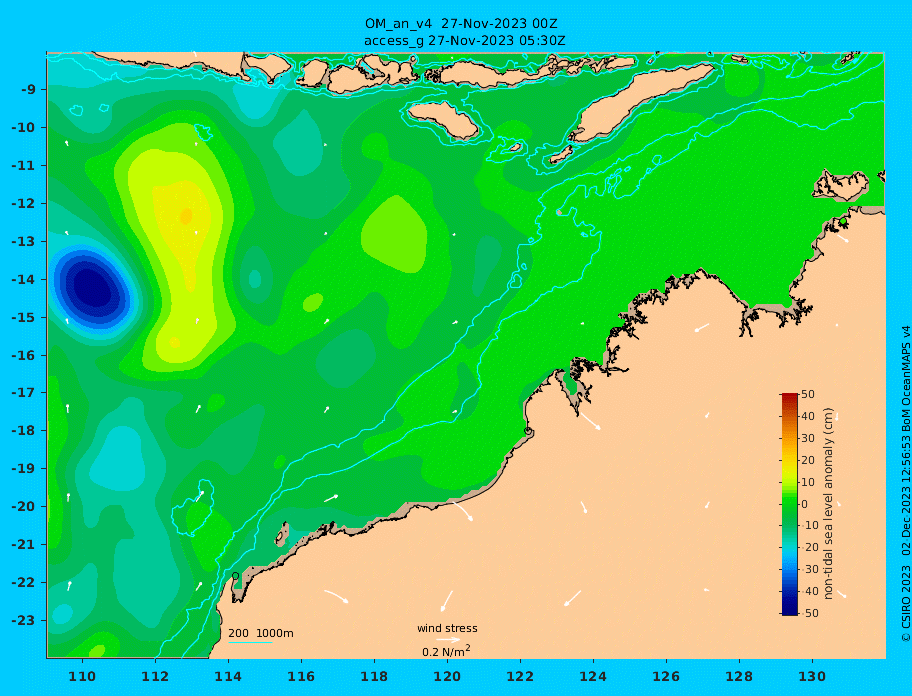This screenshot has height=696, width=912.
Task: Click the '128' longitude axis label
Action: pyautogui.click(x=739, y=676)
